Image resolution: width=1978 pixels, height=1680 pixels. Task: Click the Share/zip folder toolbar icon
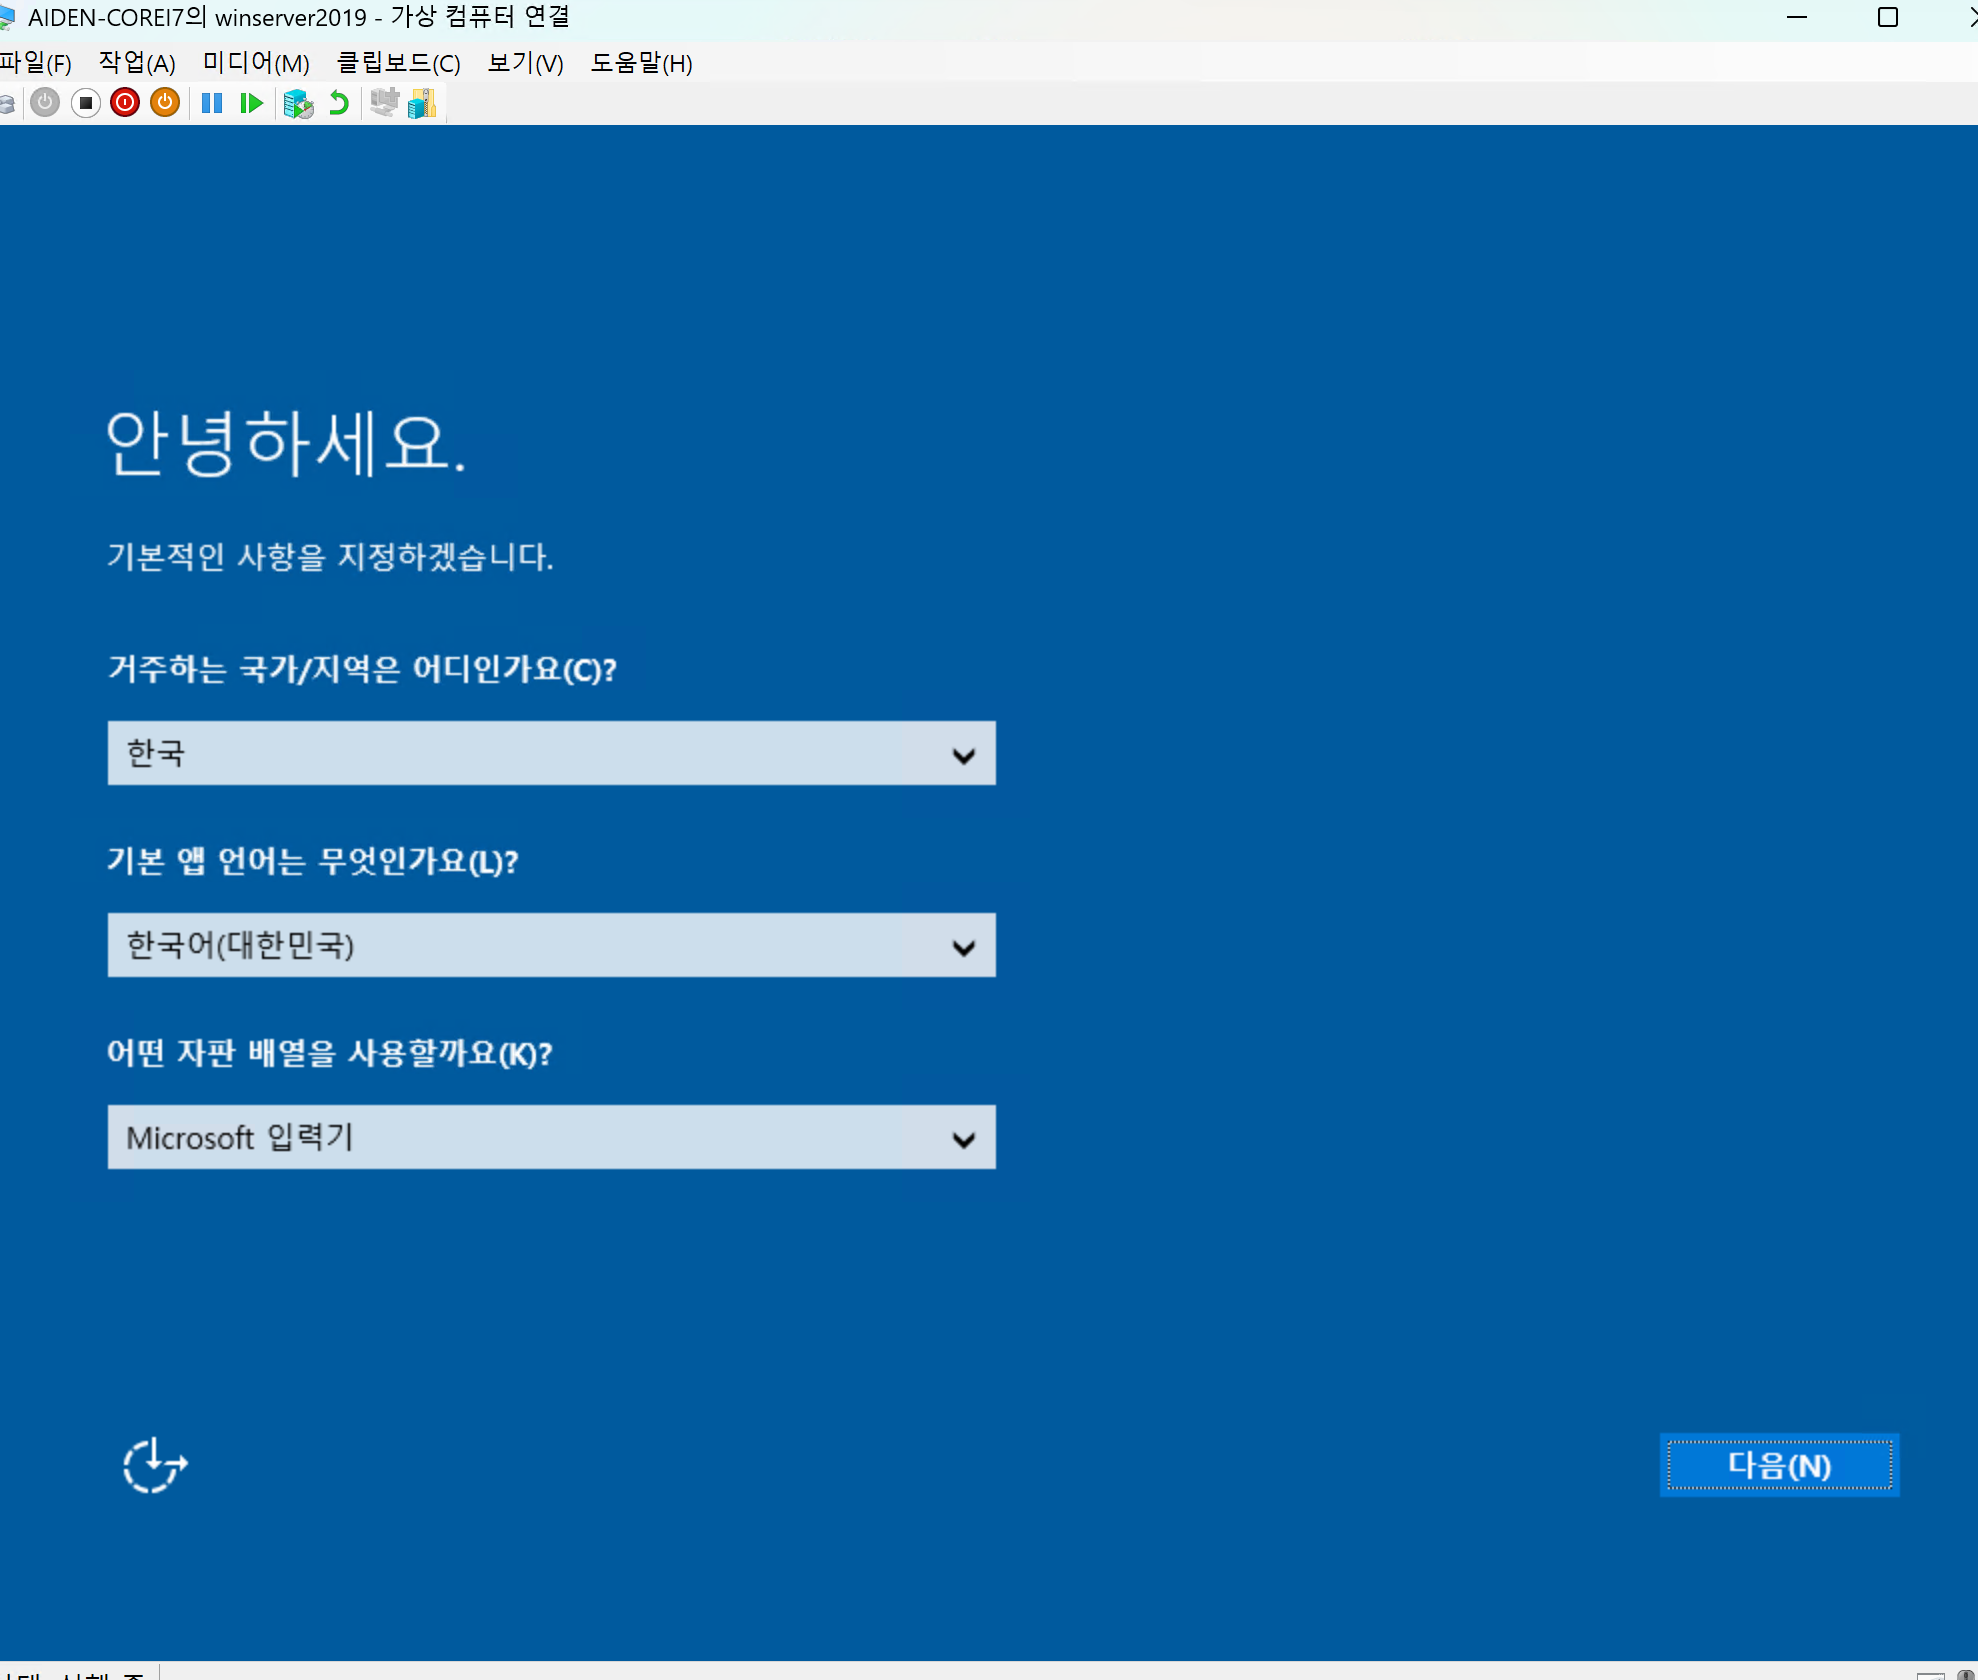(422, 103)
